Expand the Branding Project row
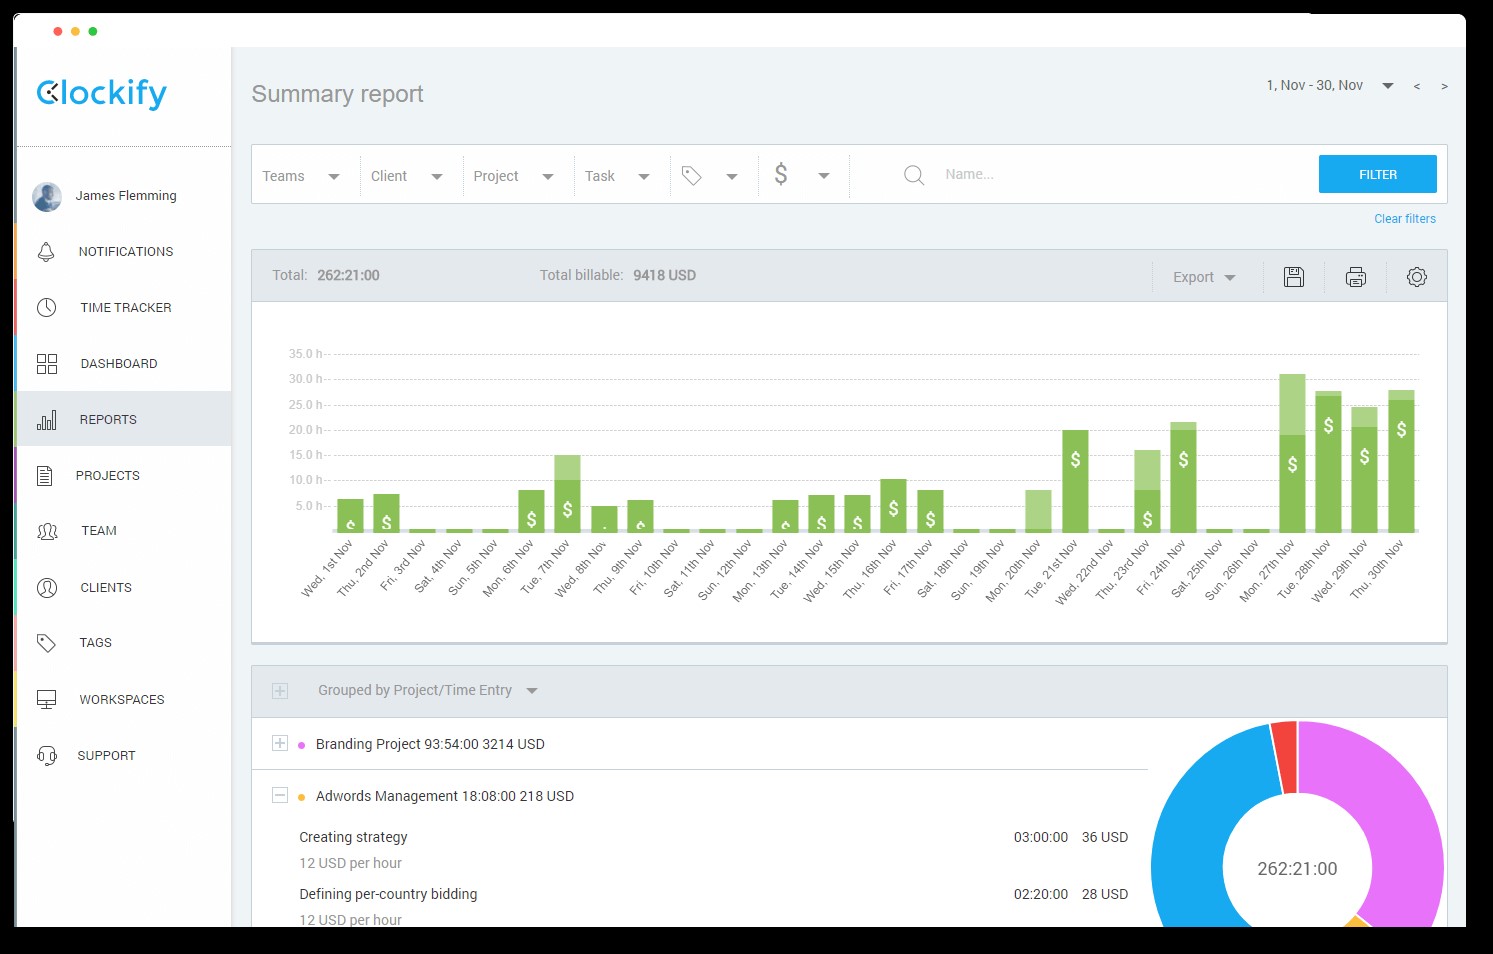Screen dimensions: 1493x954 pos(280,743)
